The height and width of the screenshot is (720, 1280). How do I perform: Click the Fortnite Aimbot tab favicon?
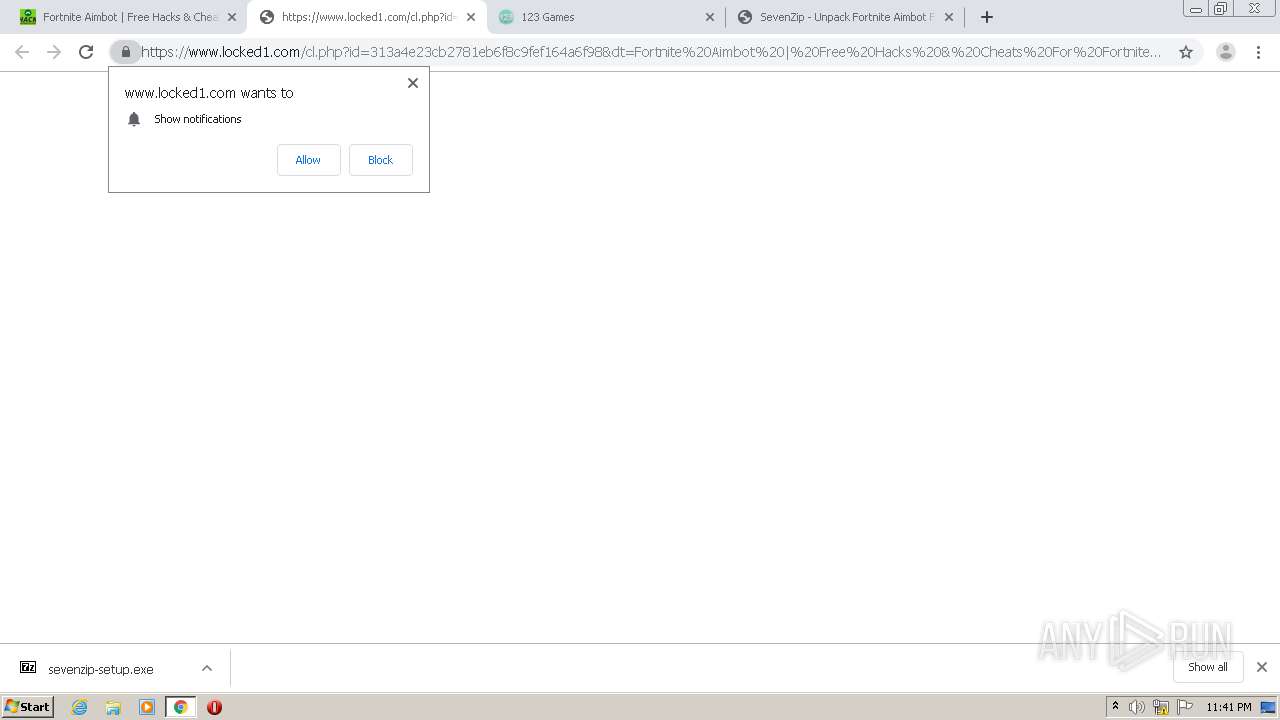(28, 17)
